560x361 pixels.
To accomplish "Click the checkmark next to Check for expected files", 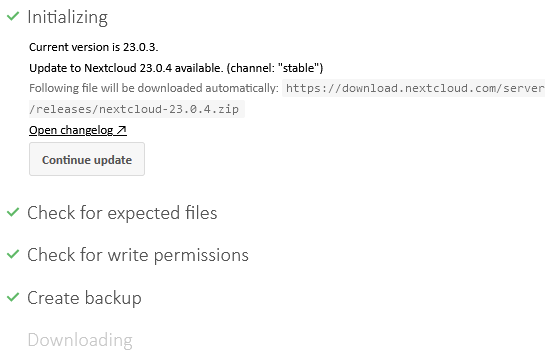I will 13,212.
